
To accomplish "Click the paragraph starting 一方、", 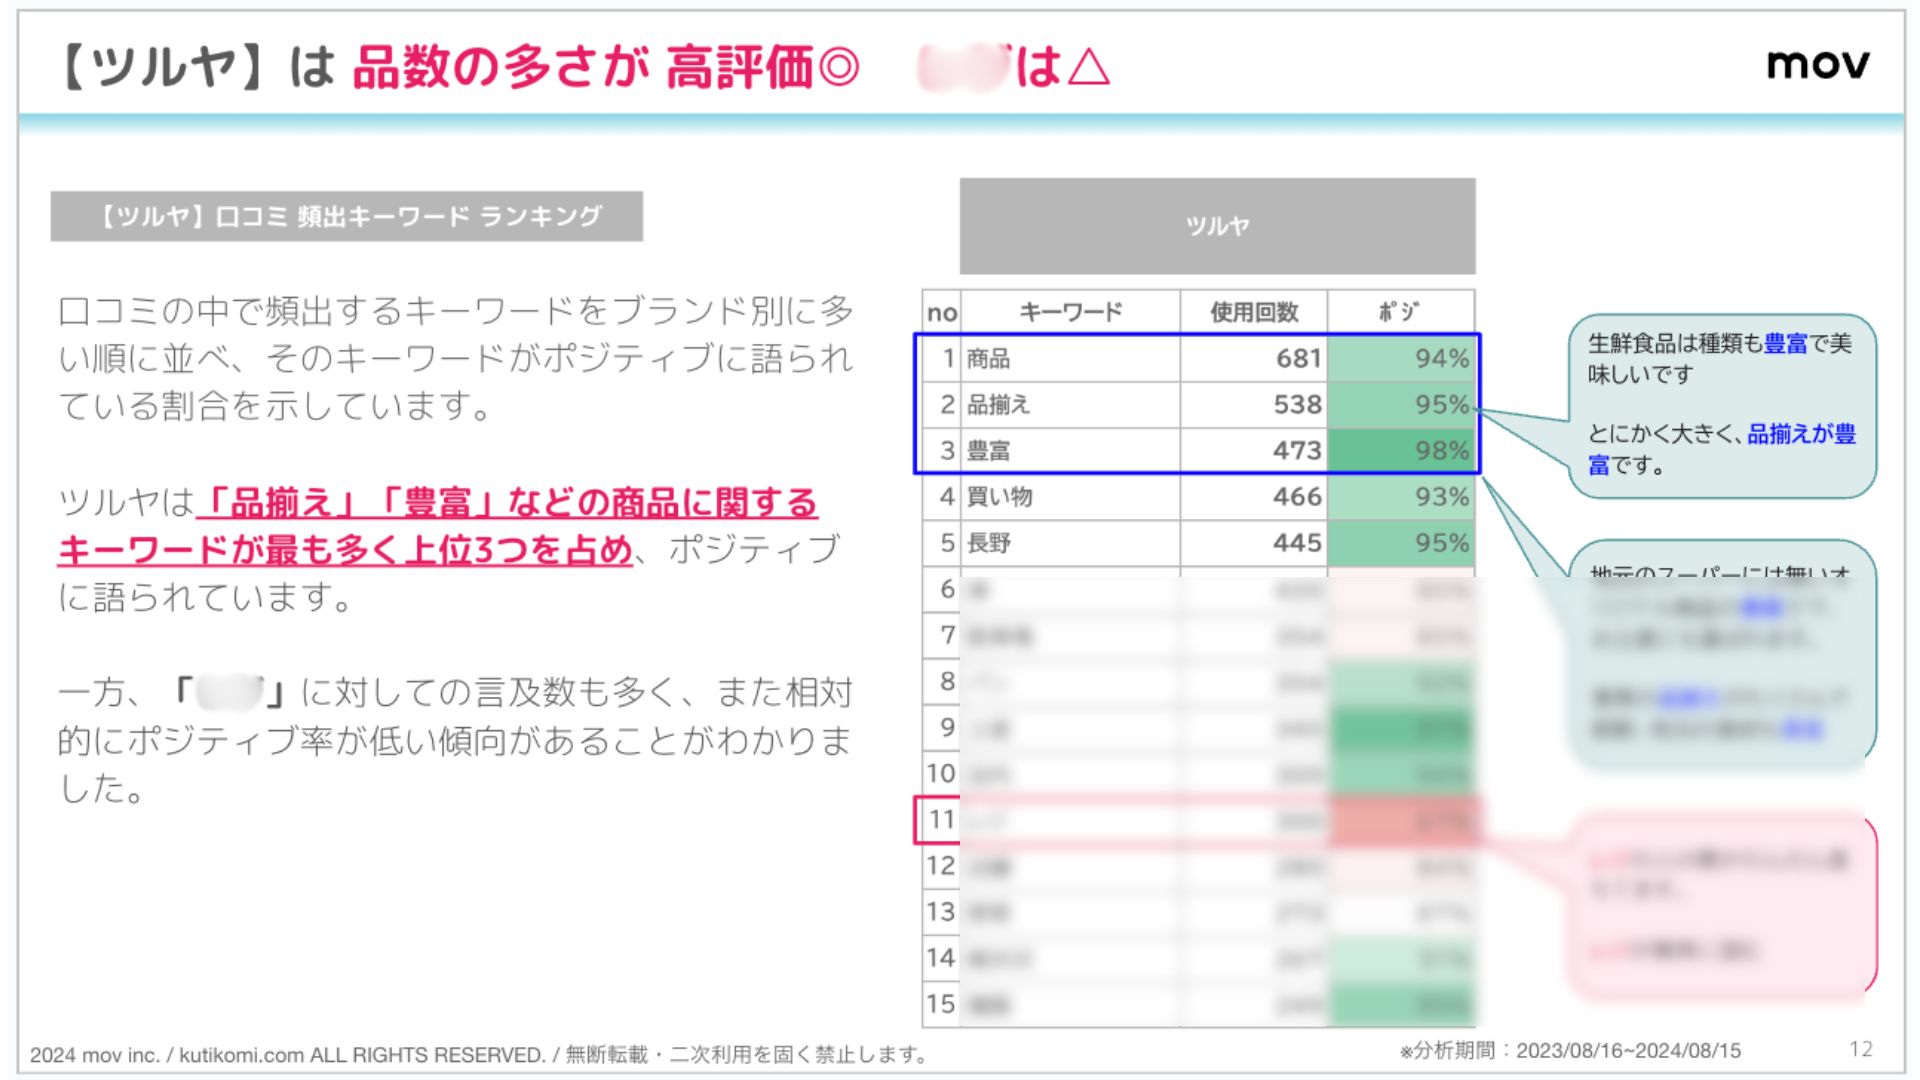I will 456,740.
